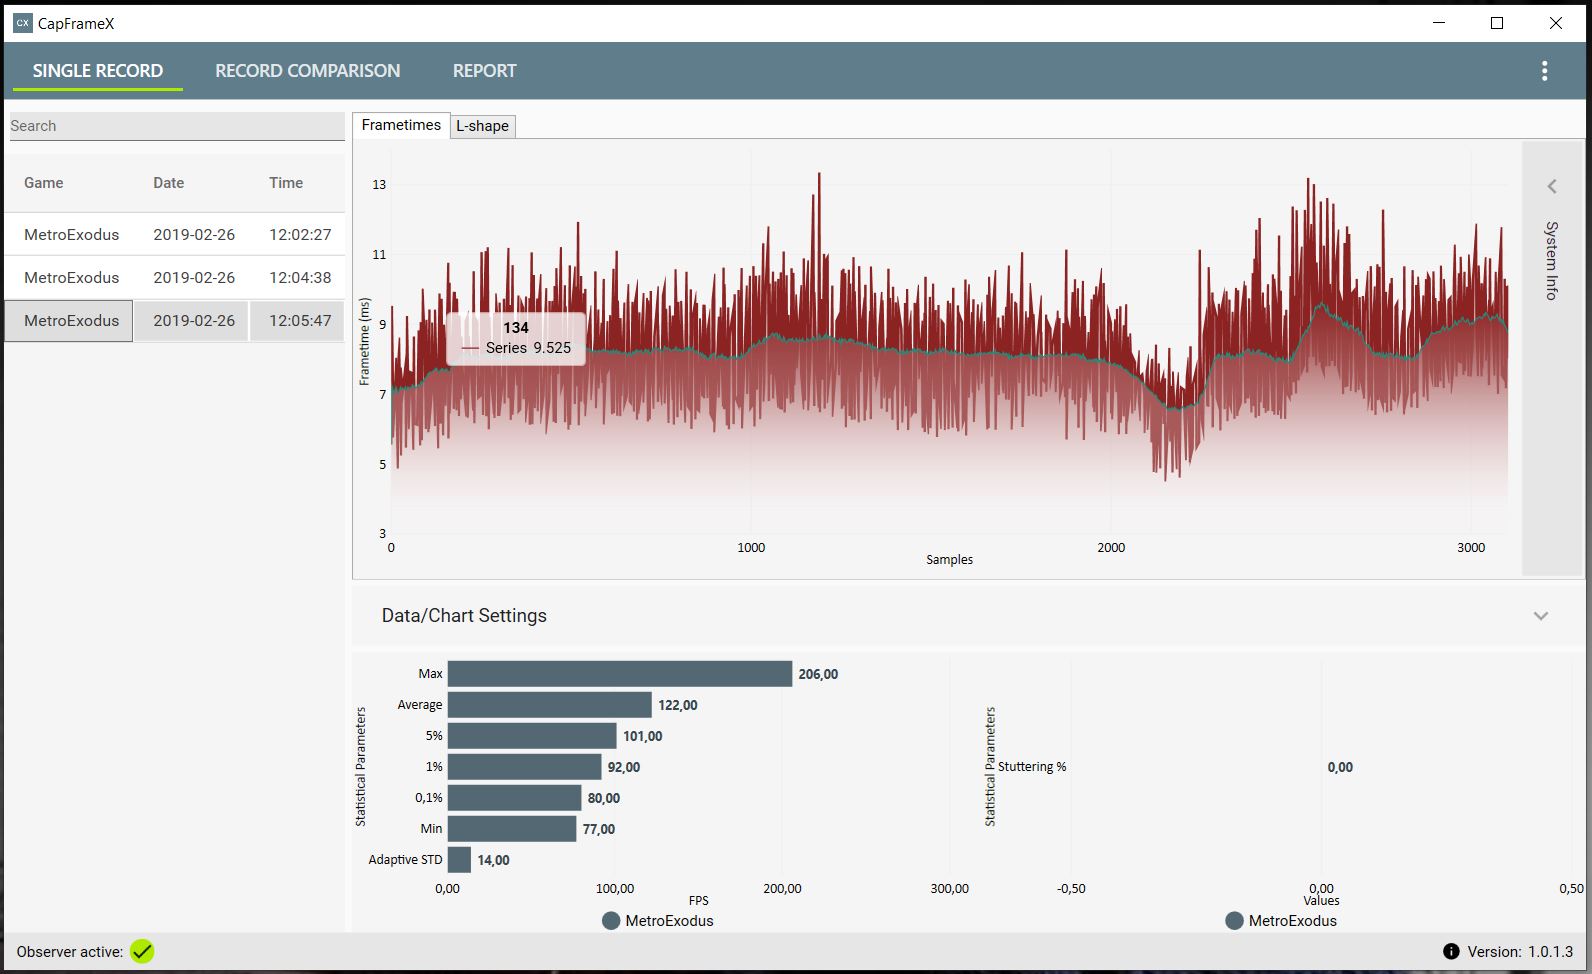Click the 2019-02-26 date of the 12:04:38 record
Viewport: 1592px width, 974px height.
[194, 277]
